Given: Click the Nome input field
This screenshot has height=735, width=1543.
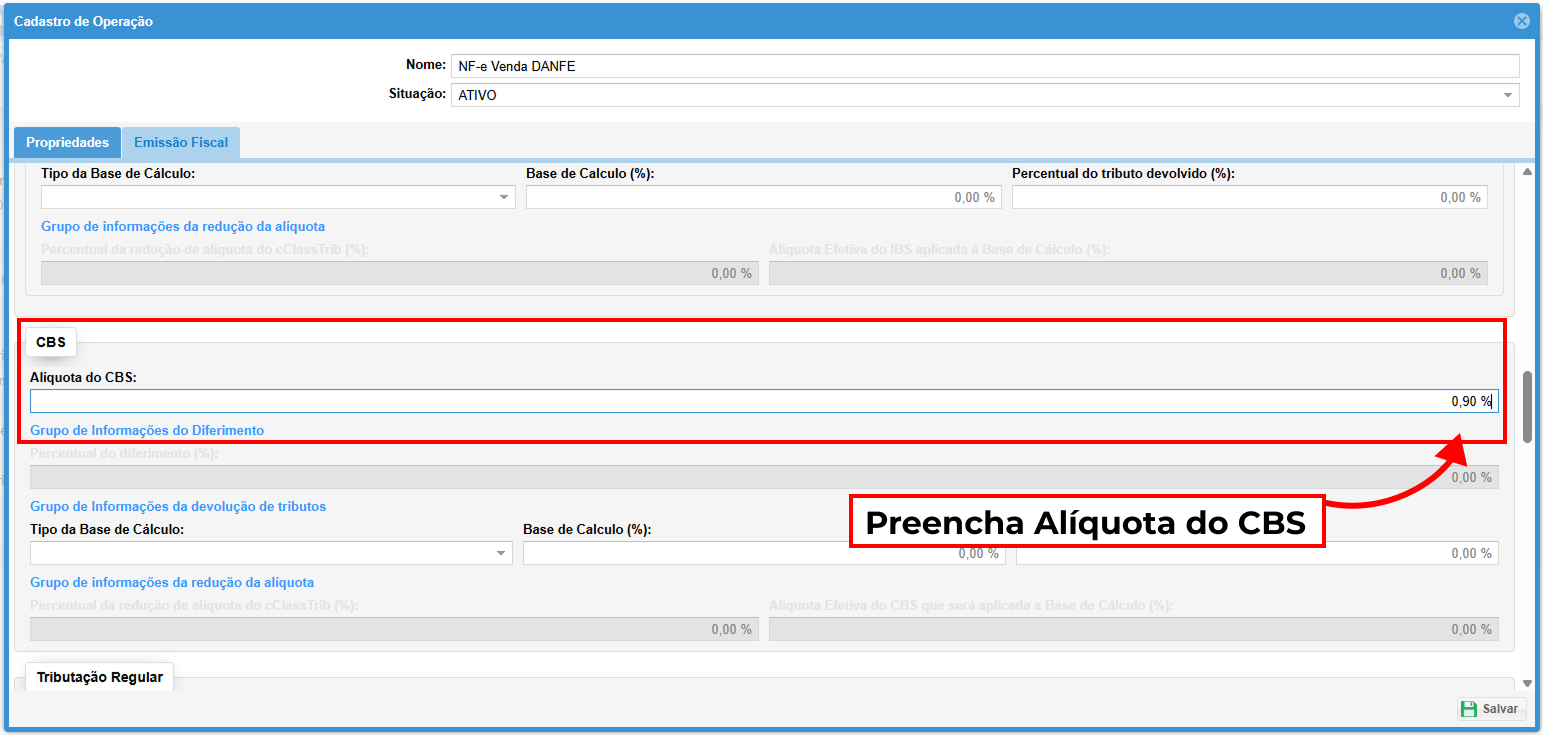Looking at the screenshot, I should coord(984,67).
